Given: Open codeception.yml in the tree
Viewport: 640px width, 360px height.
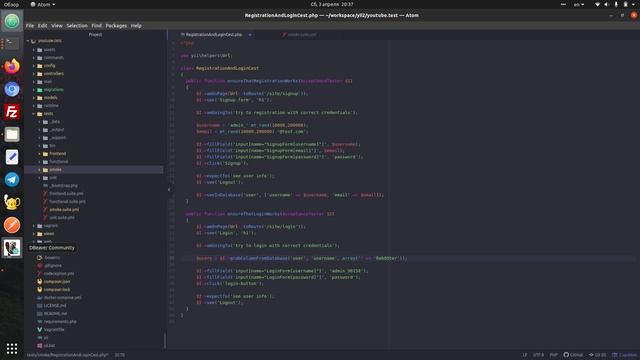Looking at the screenshot, I should click(x=59, y=273).
